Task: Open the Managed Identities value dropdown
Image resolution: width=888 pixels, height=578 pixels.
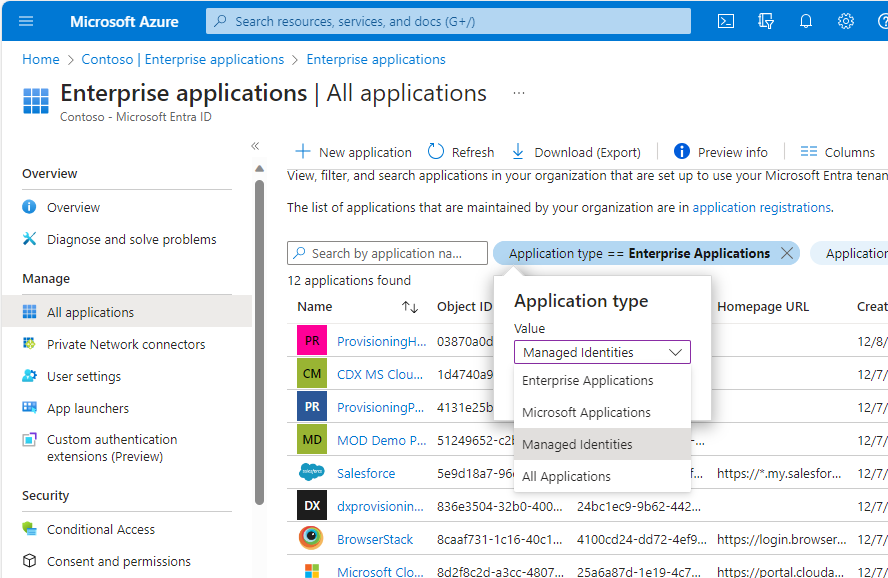Action: coord(601,352)
